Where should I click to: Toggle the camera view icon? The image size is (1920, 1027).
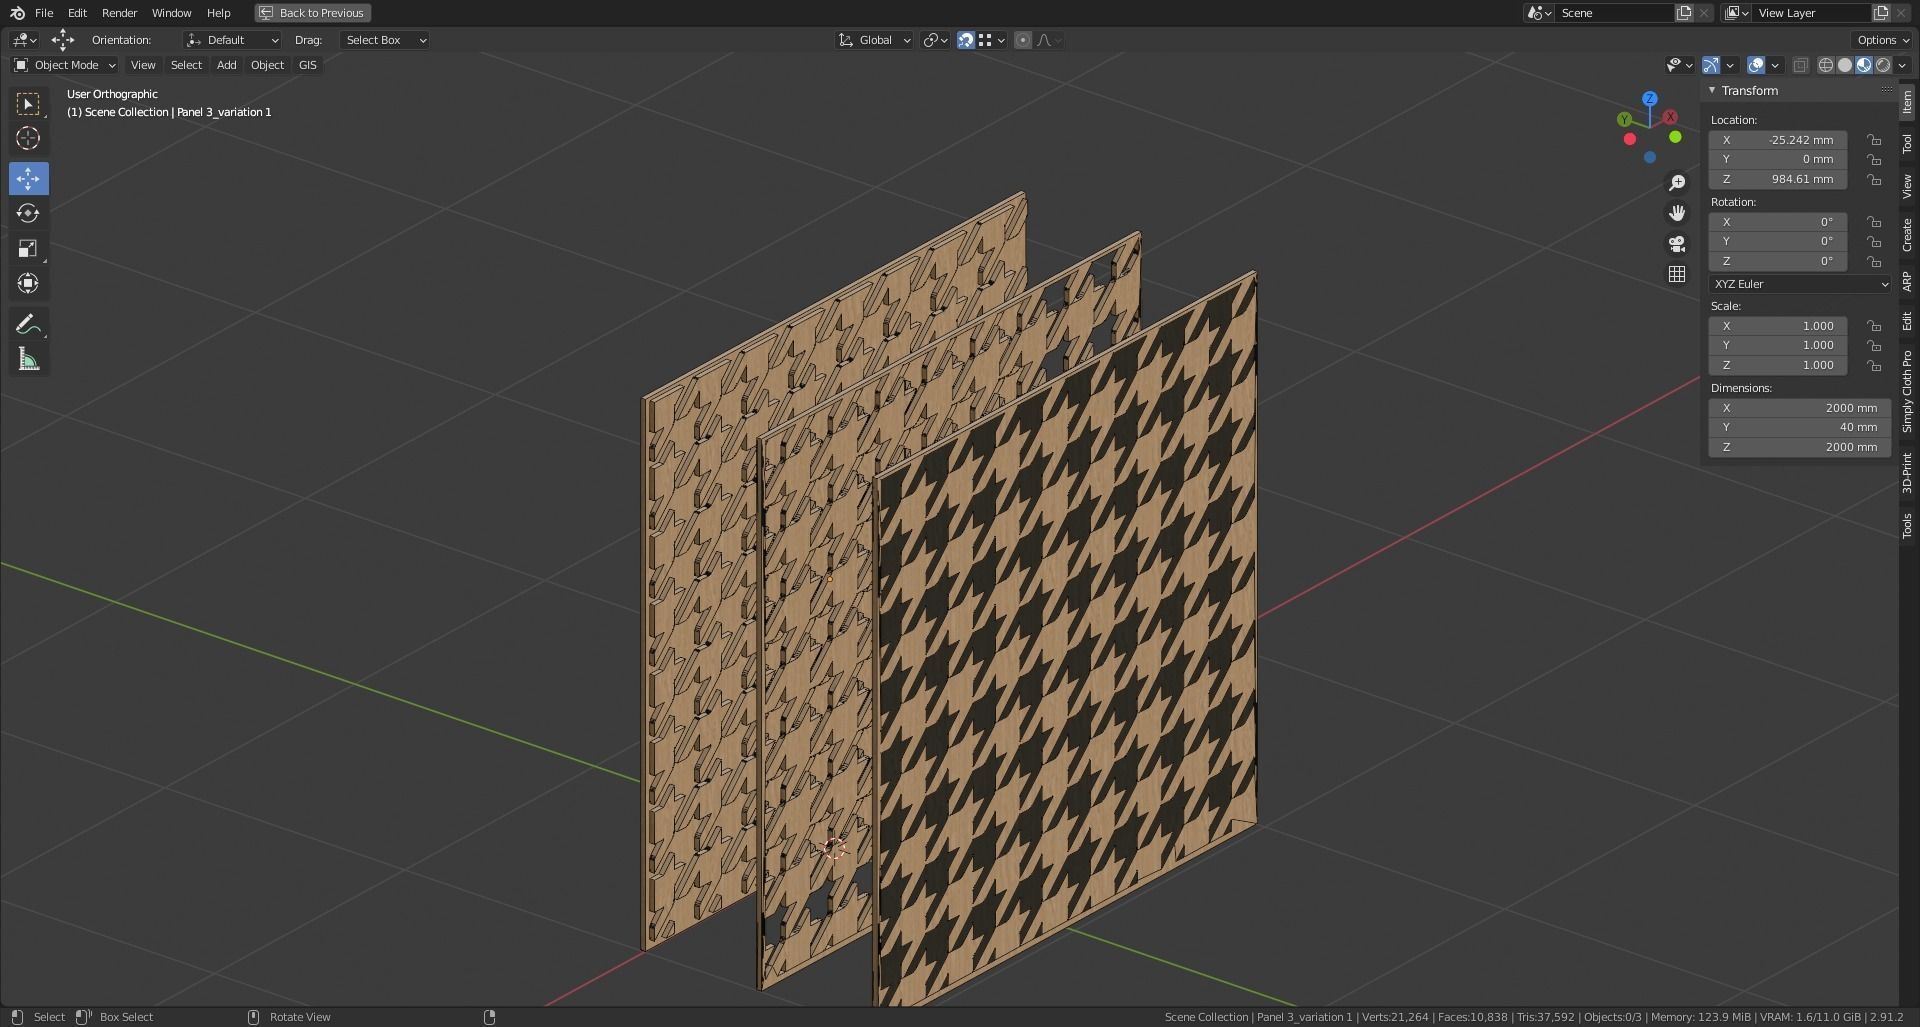coord(1677,244)
